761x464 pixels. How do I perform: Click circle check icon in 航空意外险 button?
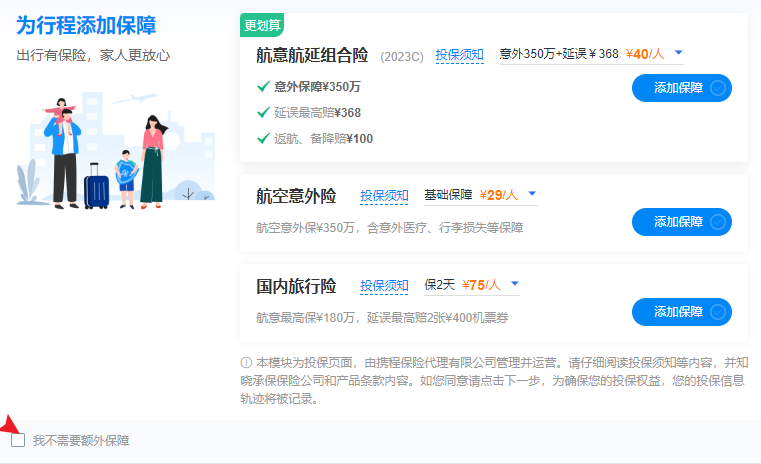pyautogui.click(x=717, y=222)
